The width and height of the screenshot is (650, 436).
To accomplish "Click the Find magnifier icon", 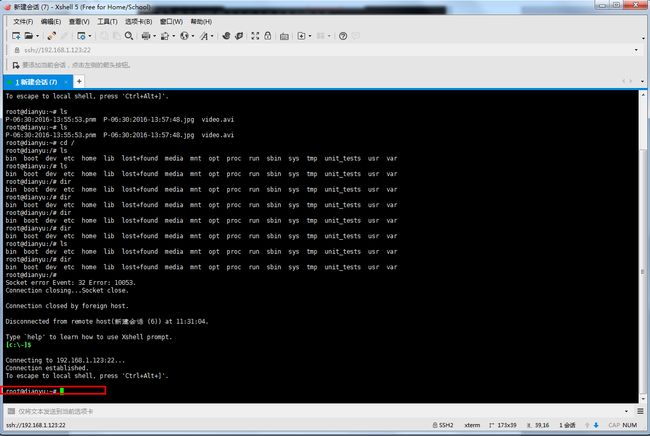I will click(x=129, y=36).
